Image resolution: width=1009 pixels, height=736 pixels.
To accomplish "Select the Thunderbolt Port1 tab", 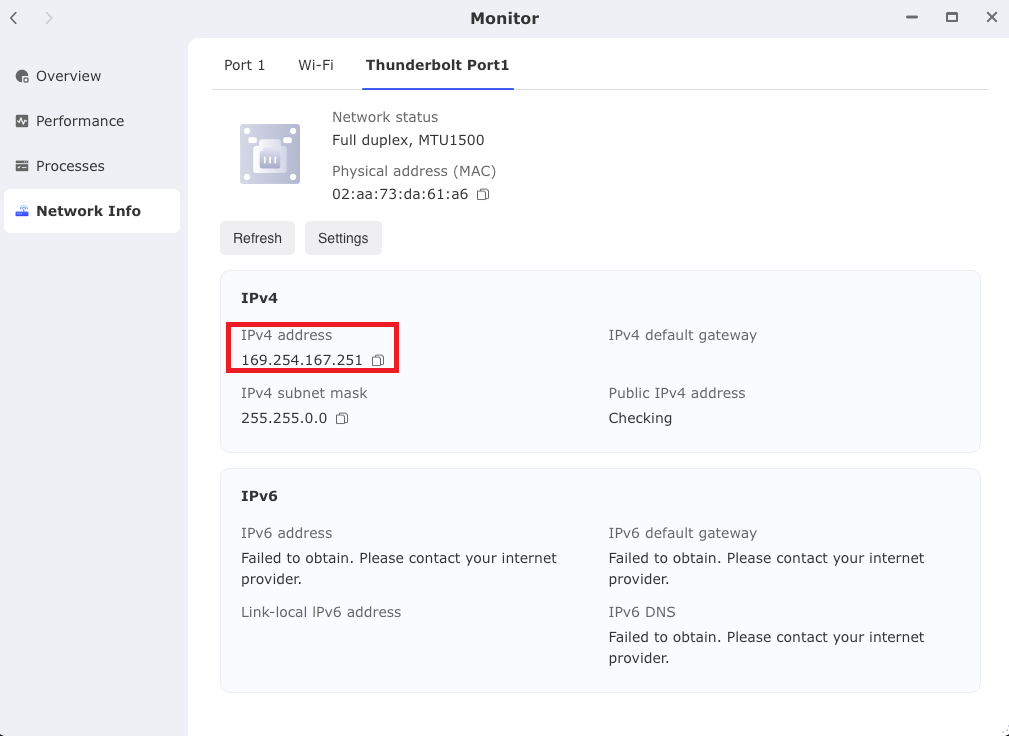I will (x=437, y=65).
